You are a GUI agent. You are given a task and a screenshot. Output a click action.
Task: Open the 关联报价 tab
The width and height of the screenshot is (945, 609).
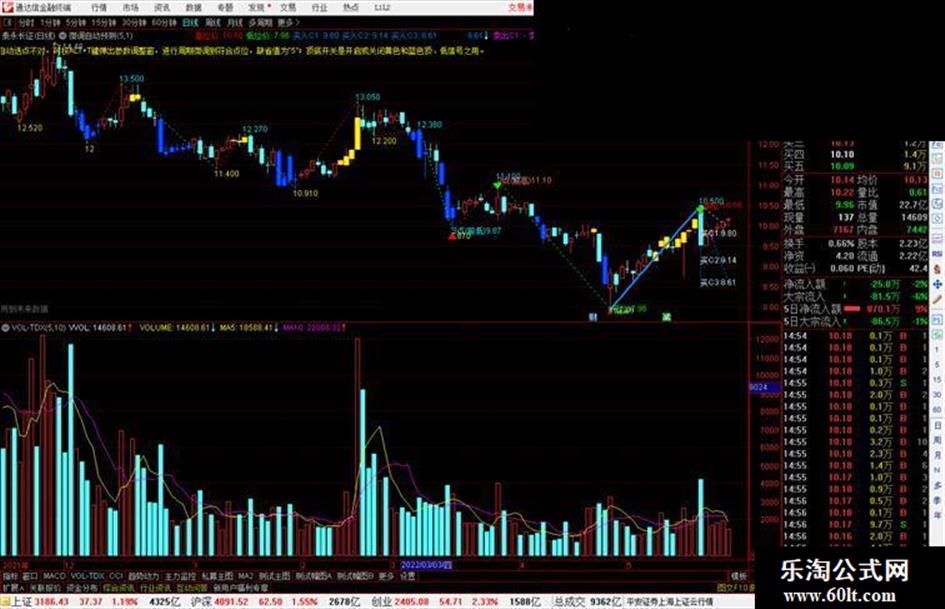45,587
